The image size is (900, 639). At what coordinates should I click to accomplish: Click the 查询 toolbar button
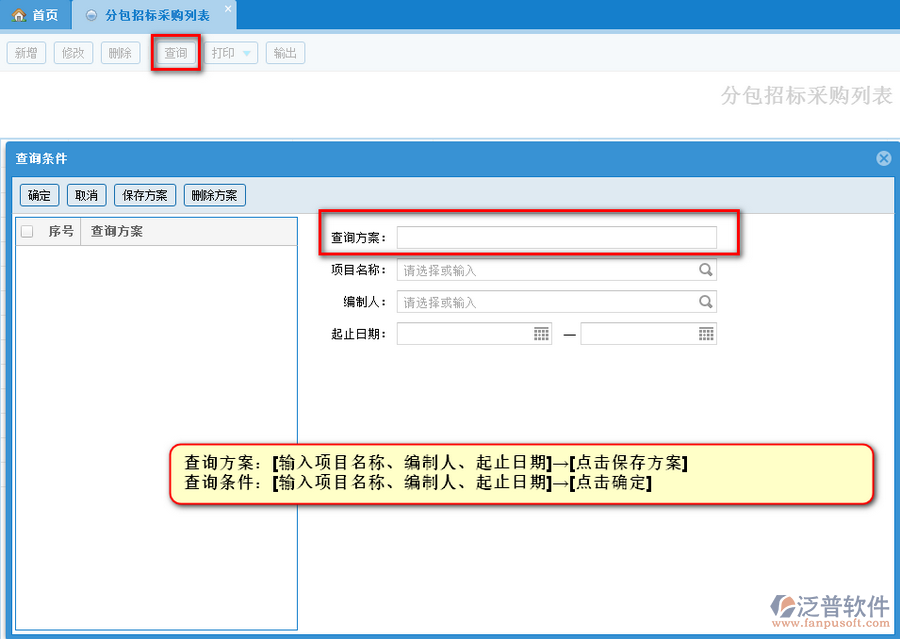(176, 53)
